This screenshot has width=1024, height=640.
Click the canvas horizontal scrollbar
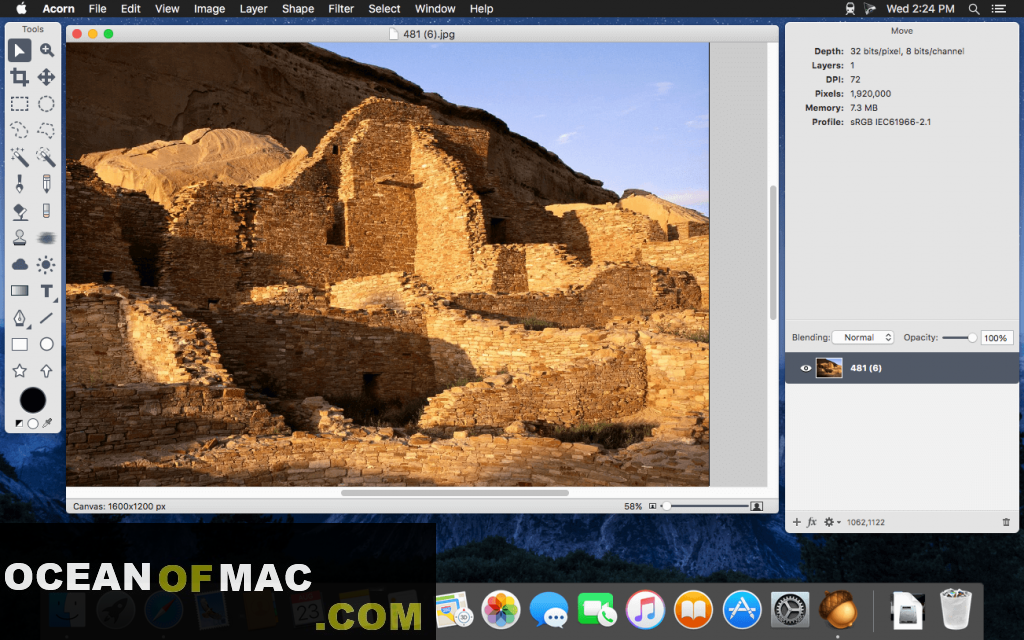(x=455, y=493)
